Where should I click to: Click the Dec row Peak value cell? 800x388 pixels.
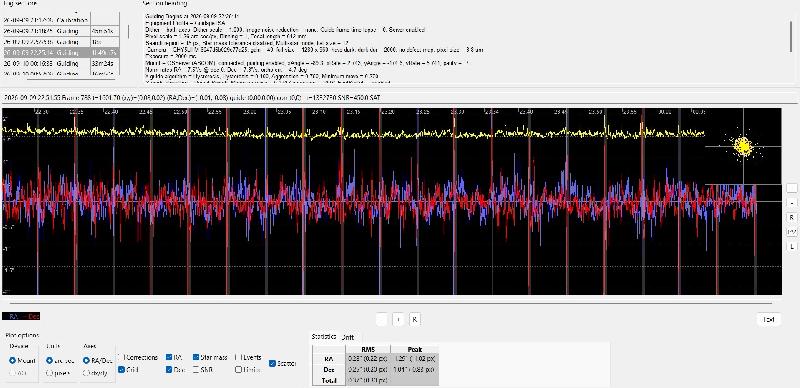point(414,369)
